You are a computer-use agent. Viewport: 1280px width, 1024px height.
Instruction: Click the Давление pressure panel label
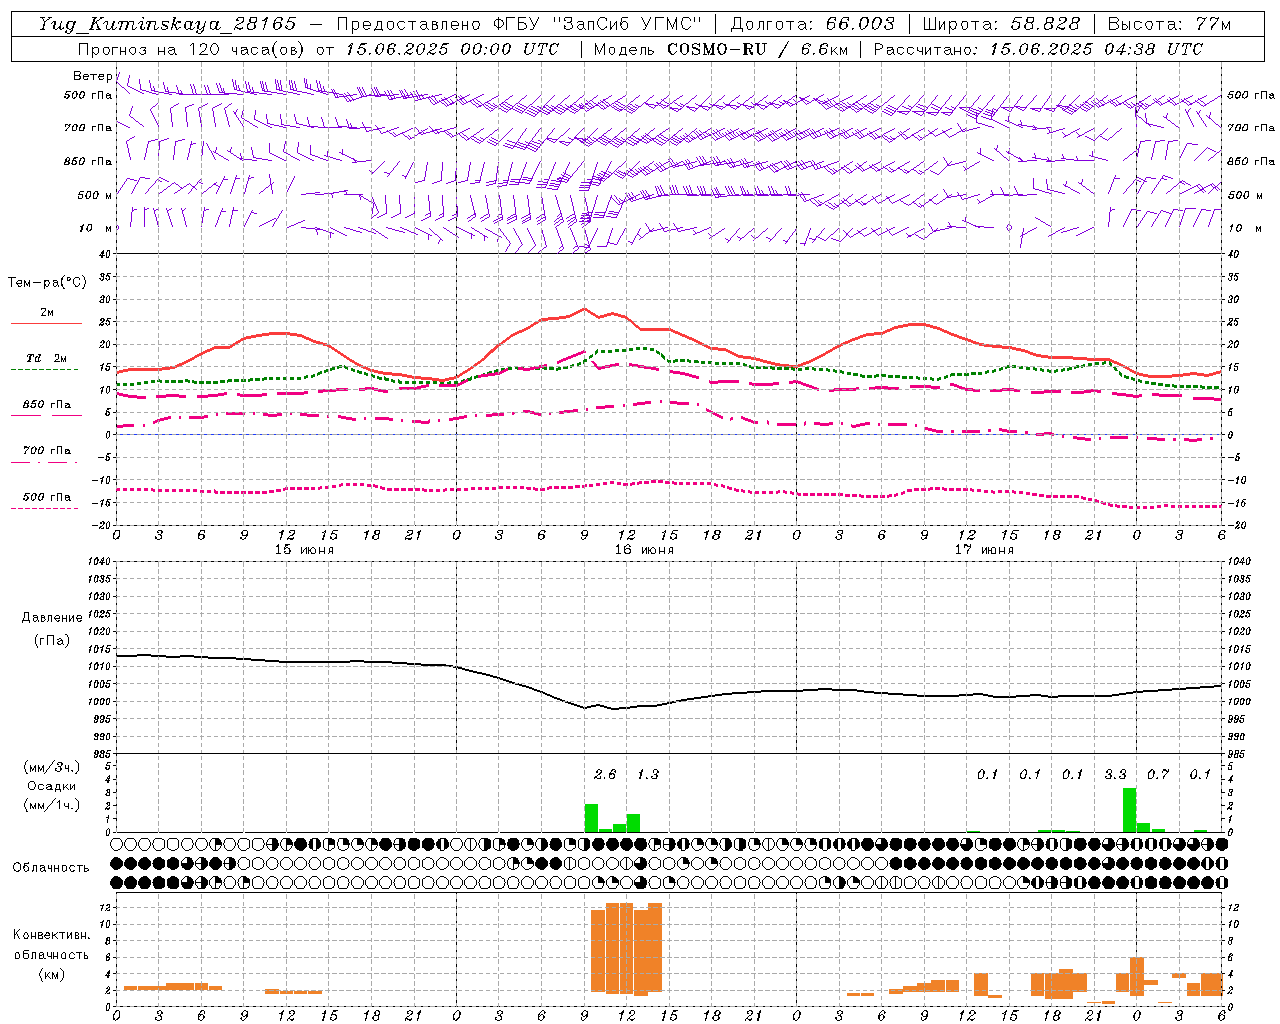coord(52,618)
